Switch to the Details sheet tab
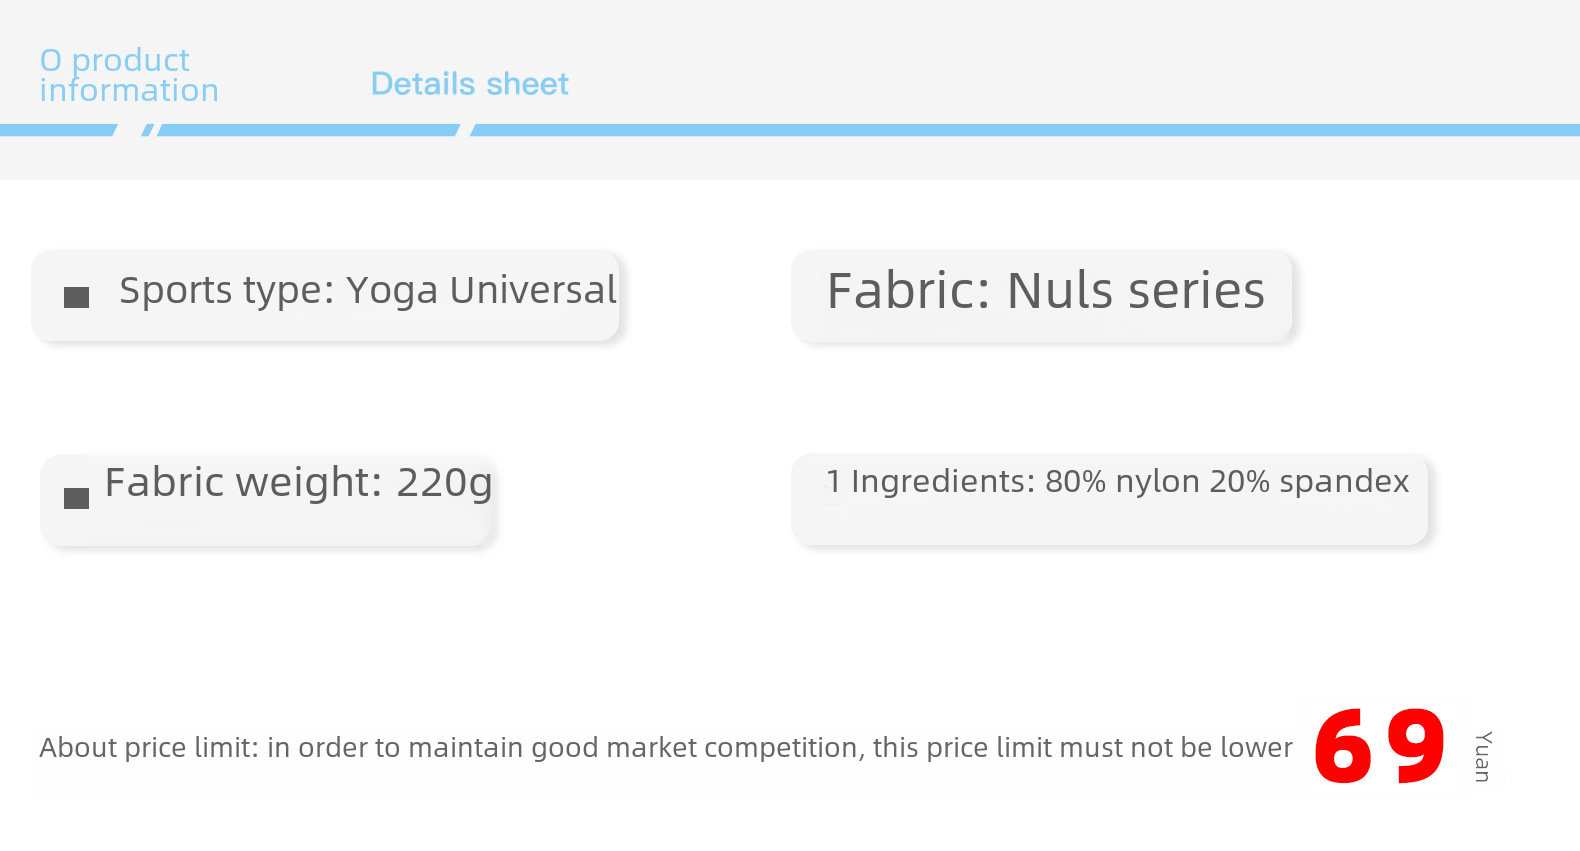The image size is (1580, 851). (469, 84)
